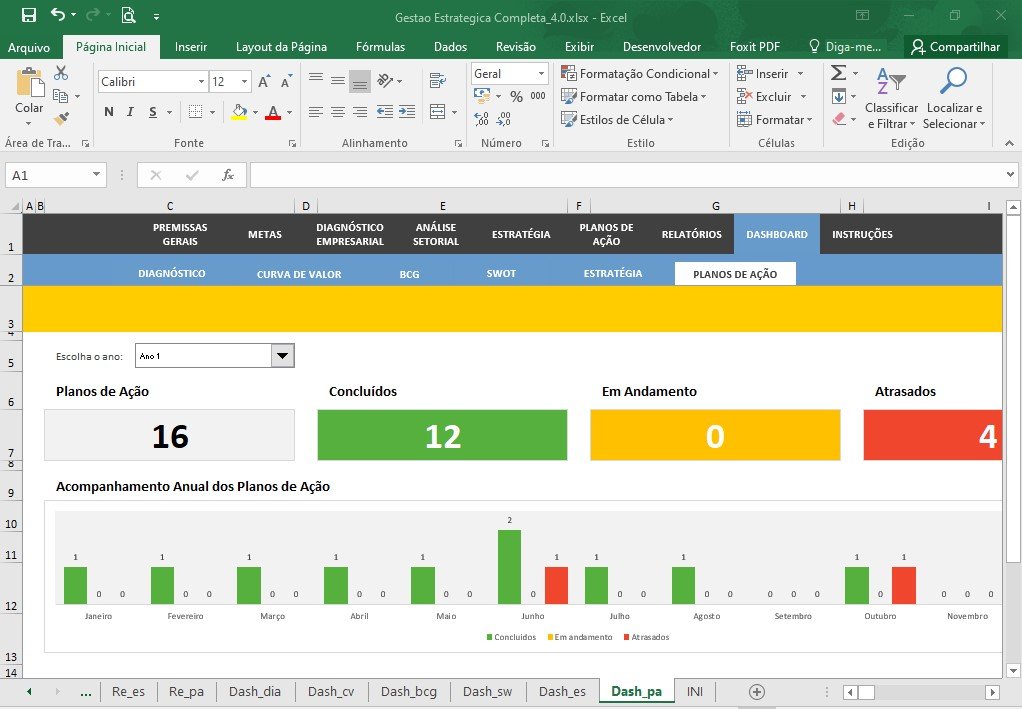The height and width of the screenshot is (709, 1022).
Task: Align text left in cell
Action: (x=315, y=111)
